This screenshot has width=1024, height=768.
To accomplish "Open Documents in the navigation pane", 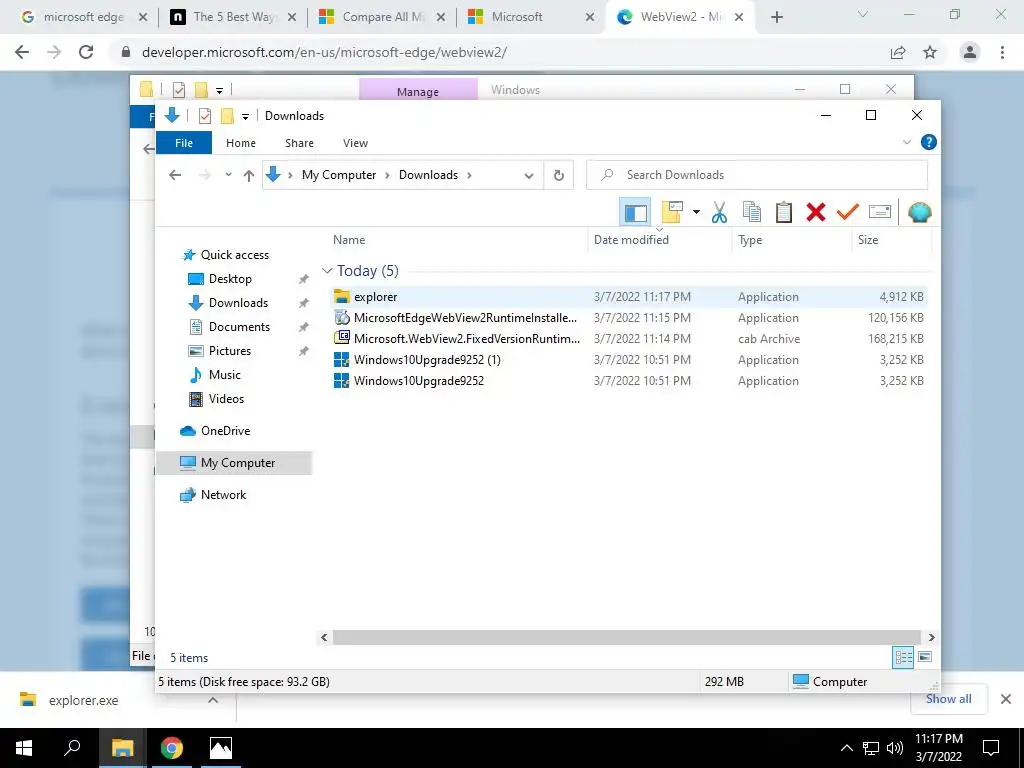I will (x=239, y=327).
